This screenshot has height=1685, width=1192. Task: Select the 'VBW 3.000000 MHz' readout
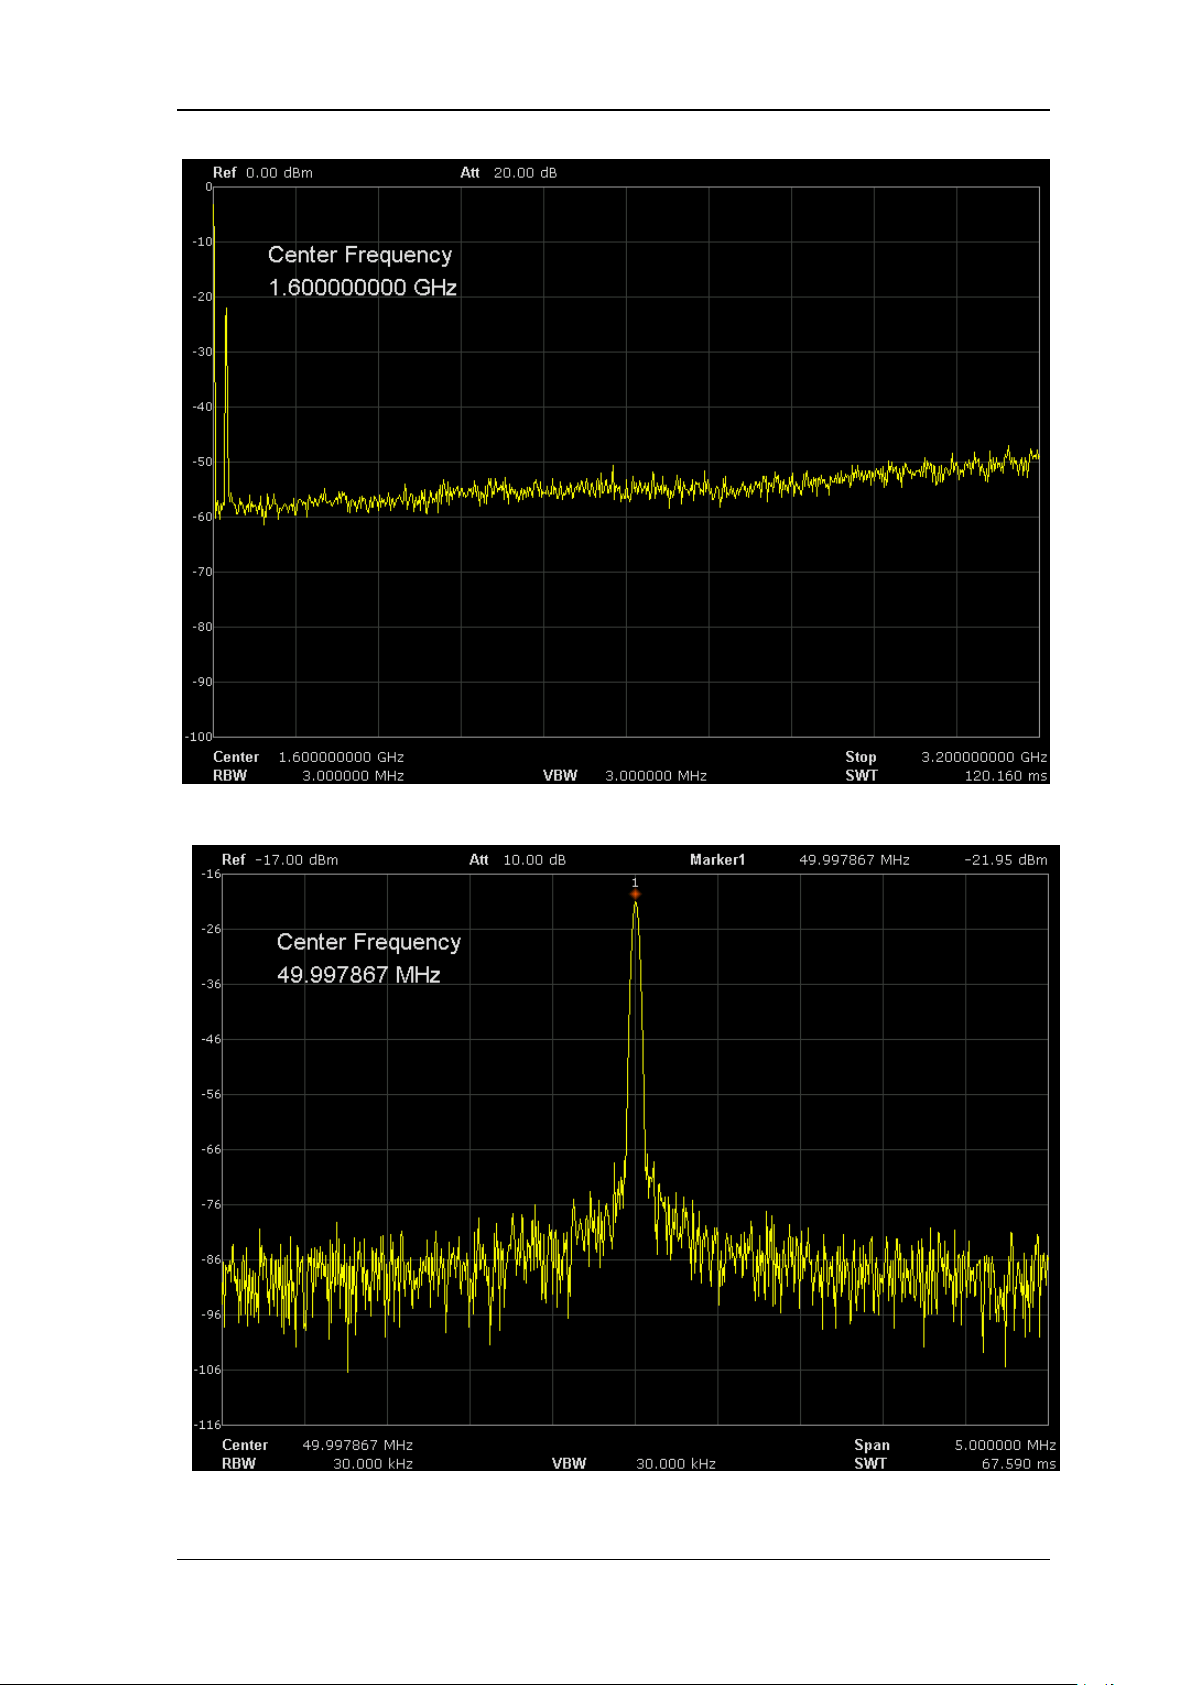tap(625, 776)
